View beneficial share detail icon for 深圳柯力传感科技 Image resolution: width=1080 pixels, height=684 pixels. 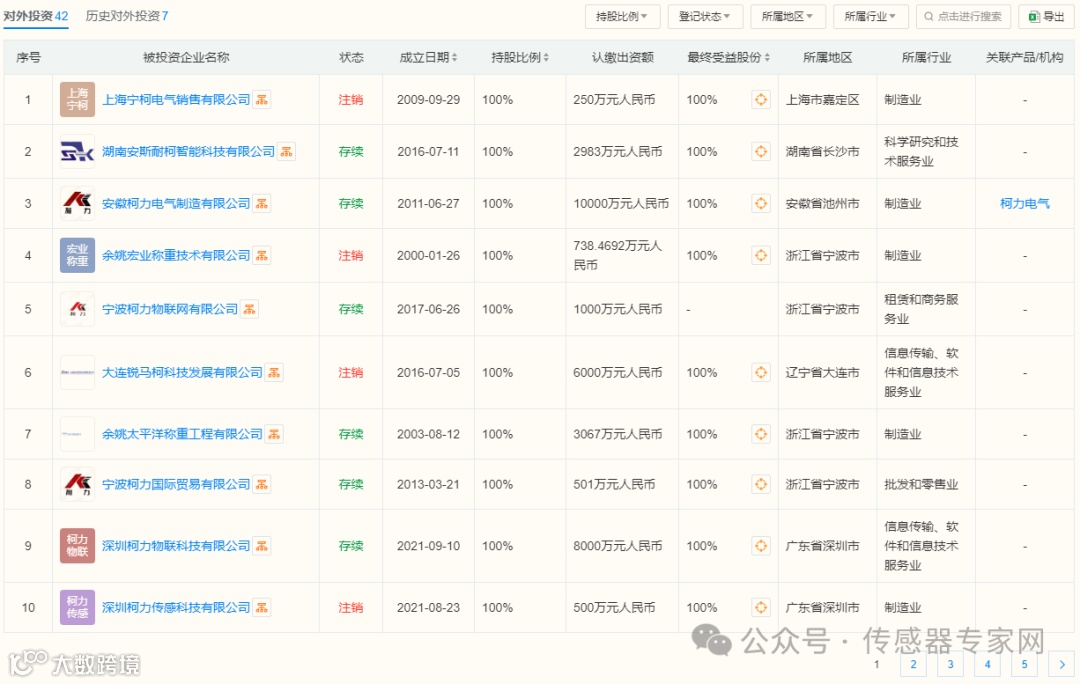click(761, 608)
